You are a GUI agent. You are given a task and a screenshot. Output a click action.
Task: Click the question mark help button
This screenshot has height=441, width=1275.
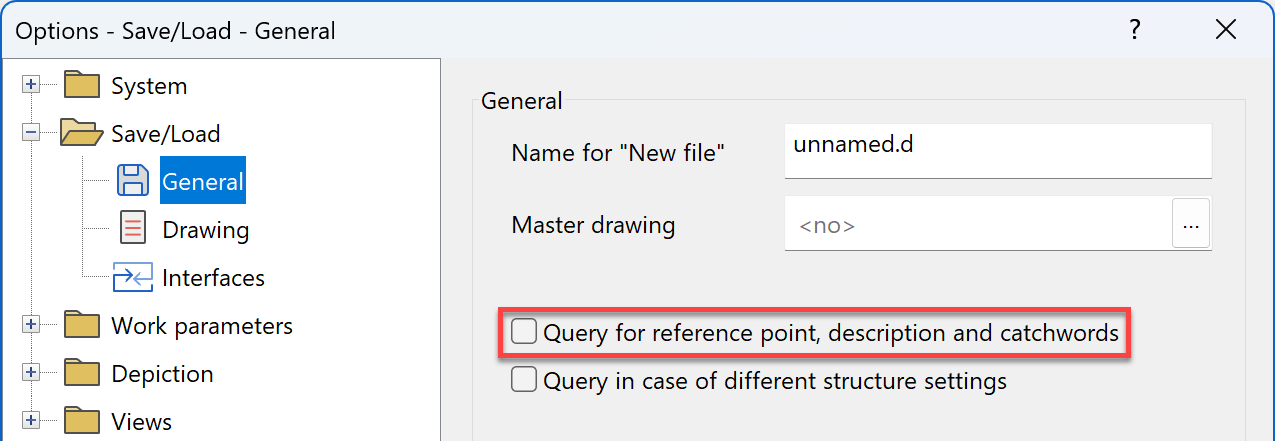click(x=1134, y=30)
